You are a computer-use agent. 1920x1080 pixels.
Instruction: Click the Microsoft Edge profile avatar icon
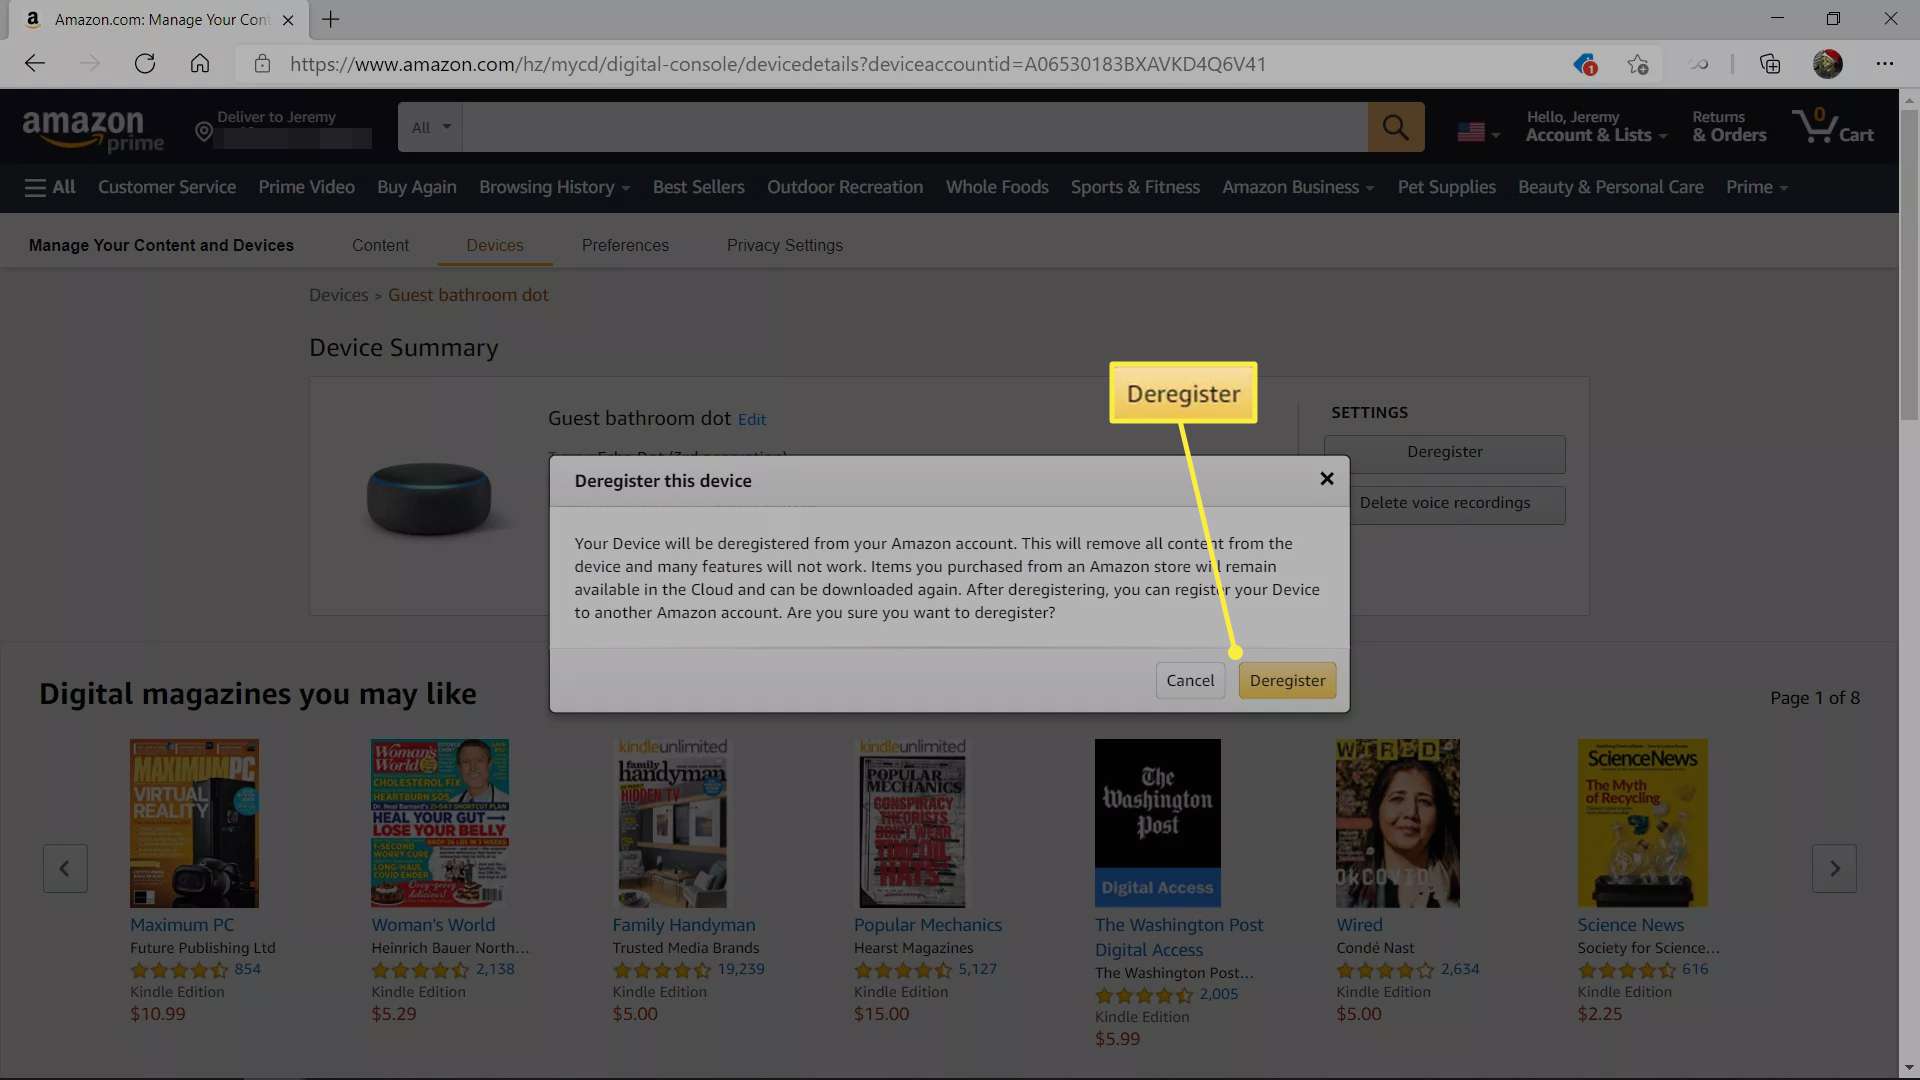(1829, 63)
